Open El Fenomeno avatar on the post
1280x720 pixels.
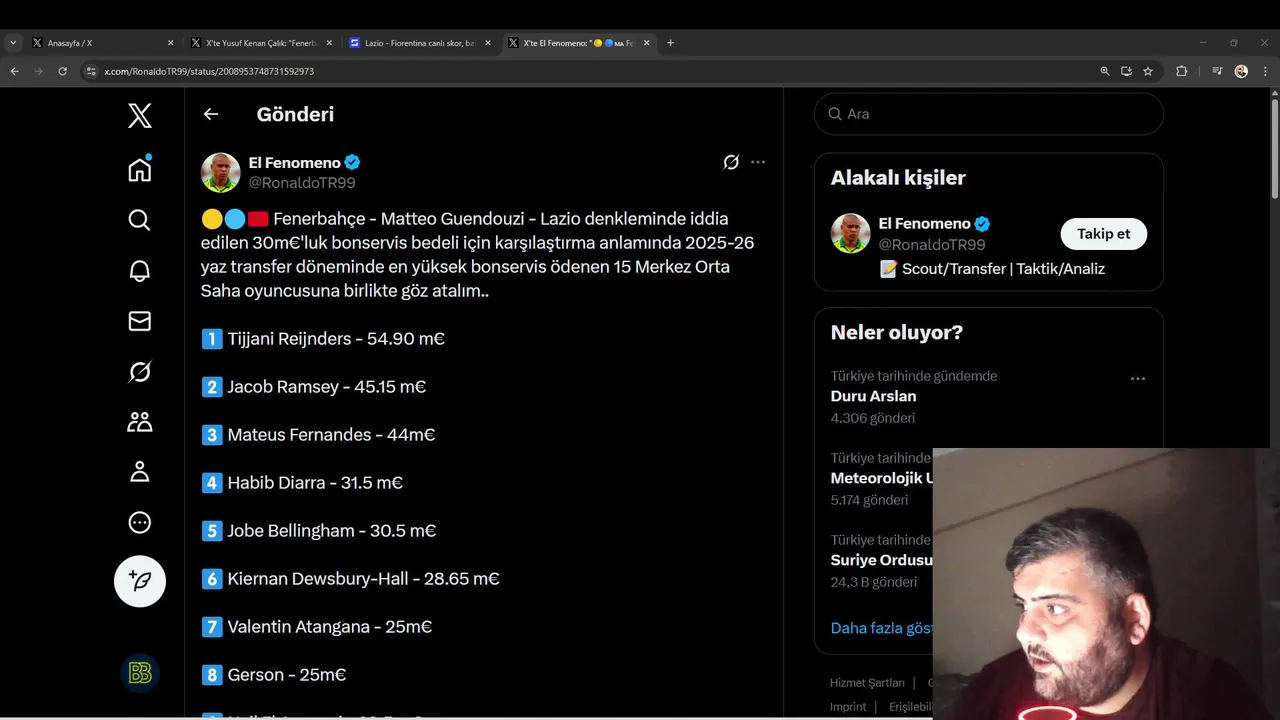221,173
